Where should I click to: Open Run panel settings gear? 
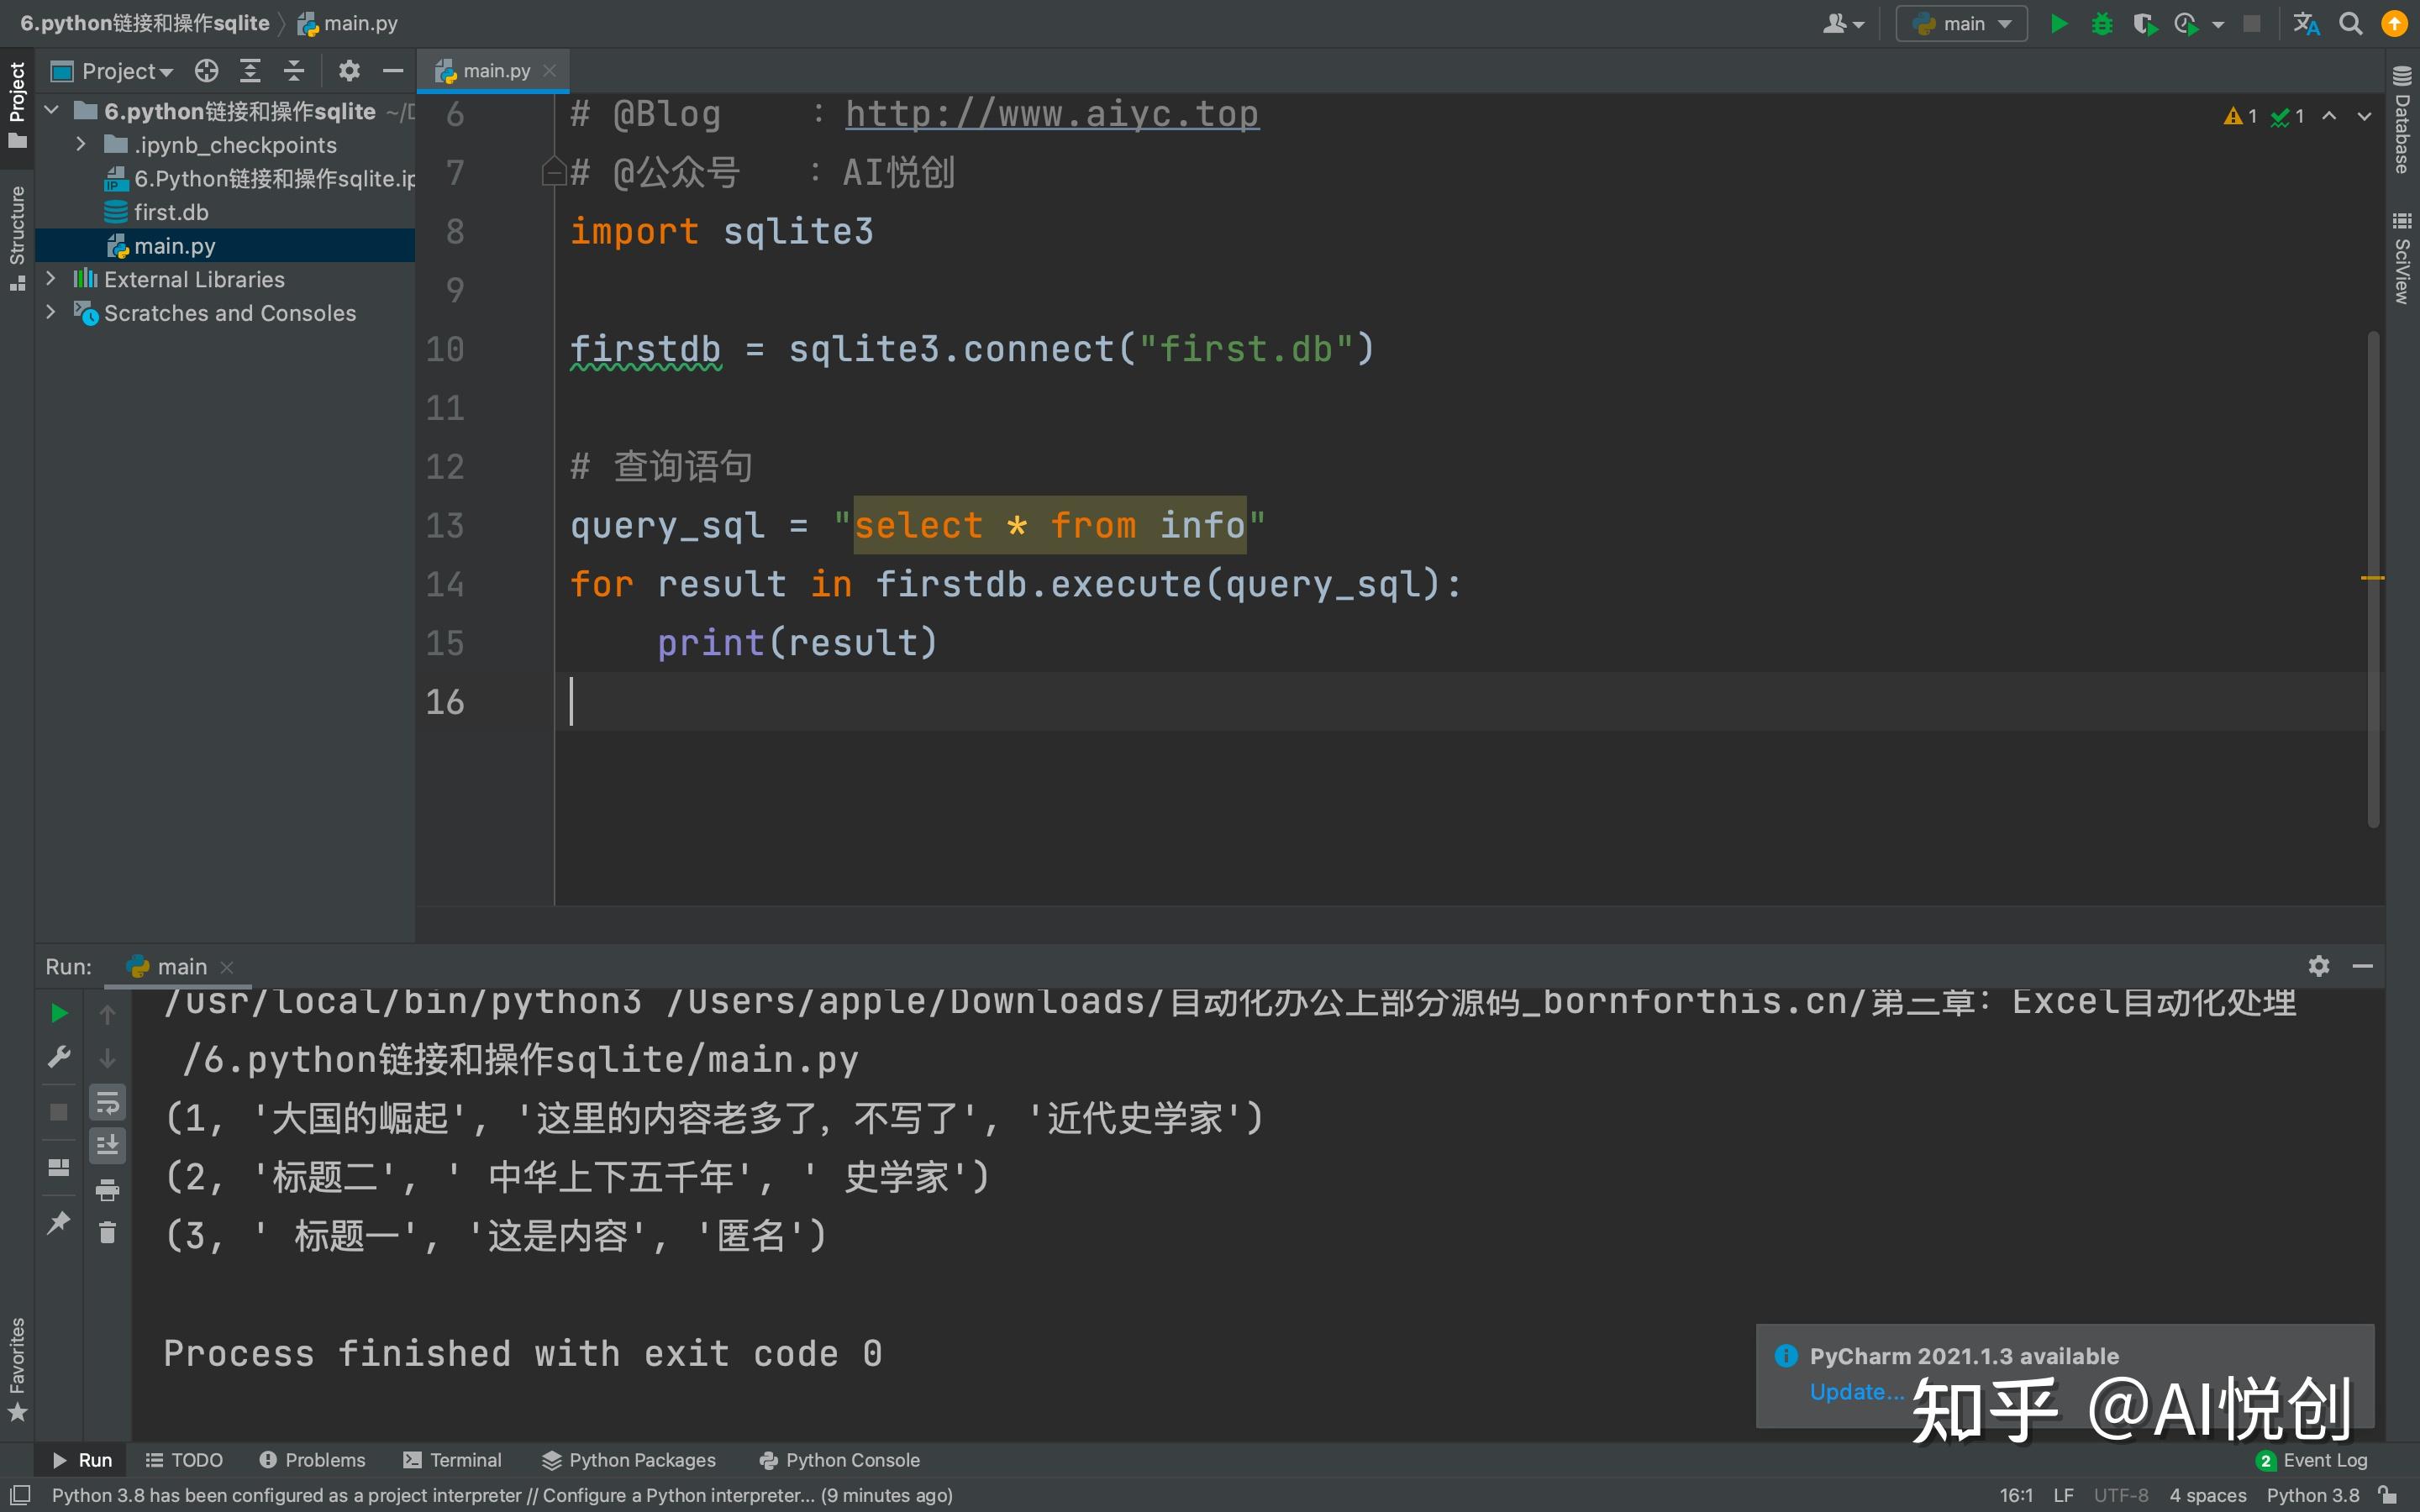pos(2319,965)
